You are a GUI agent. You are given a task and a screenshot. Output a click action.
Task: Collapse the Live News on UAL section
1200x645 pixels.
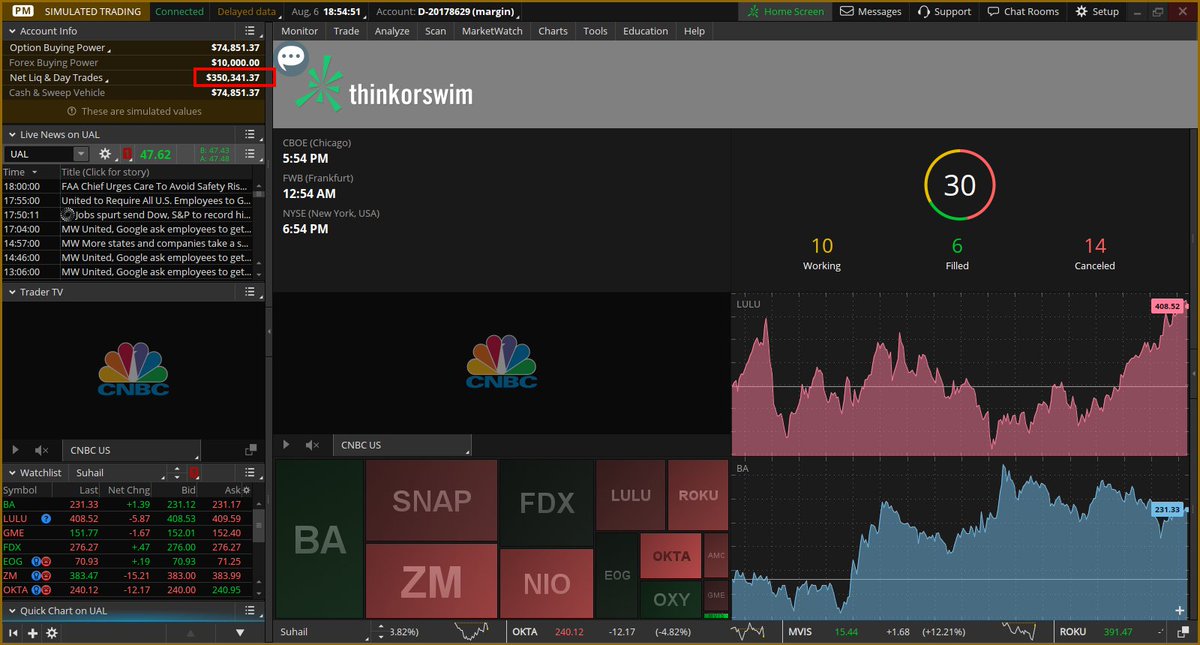11,134
